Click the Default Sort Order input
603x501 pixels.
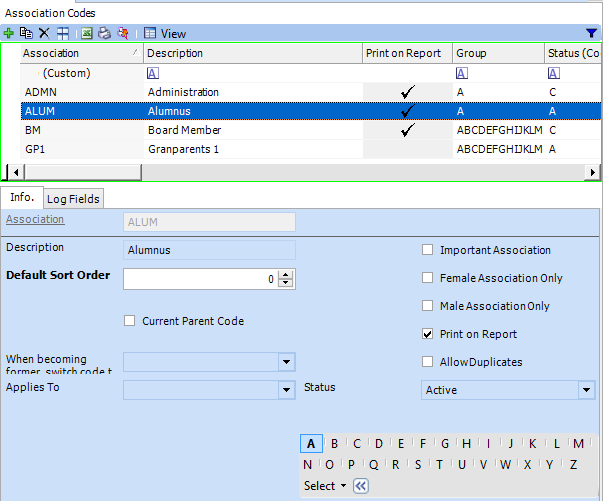click(201, 279)
